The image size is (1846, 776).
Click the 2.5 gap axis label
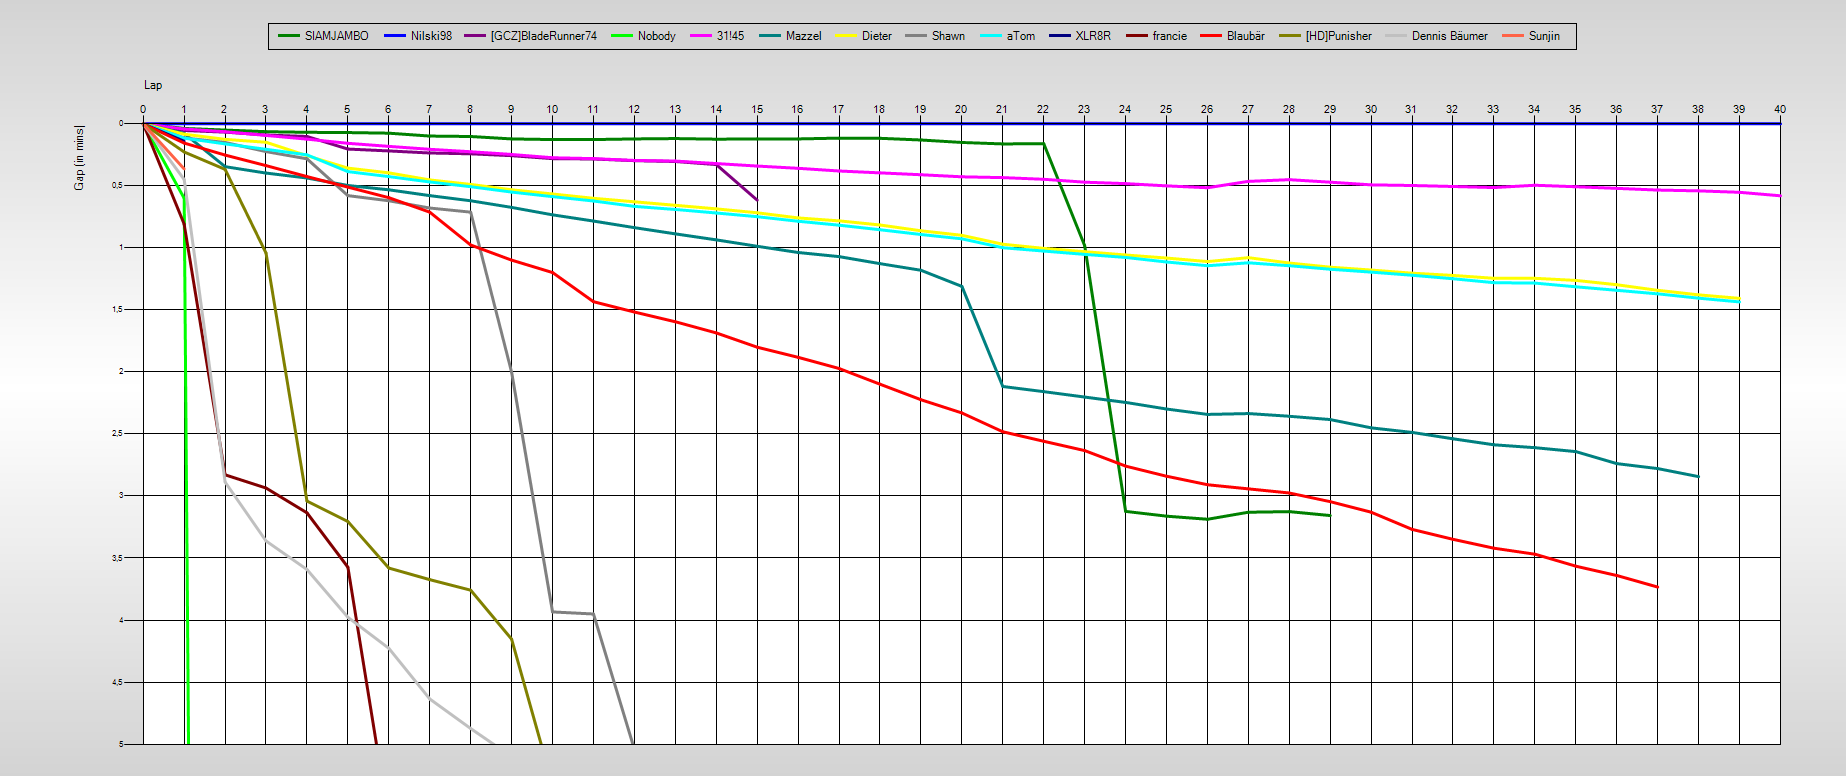pyautogui.click(x=117, y=433)
